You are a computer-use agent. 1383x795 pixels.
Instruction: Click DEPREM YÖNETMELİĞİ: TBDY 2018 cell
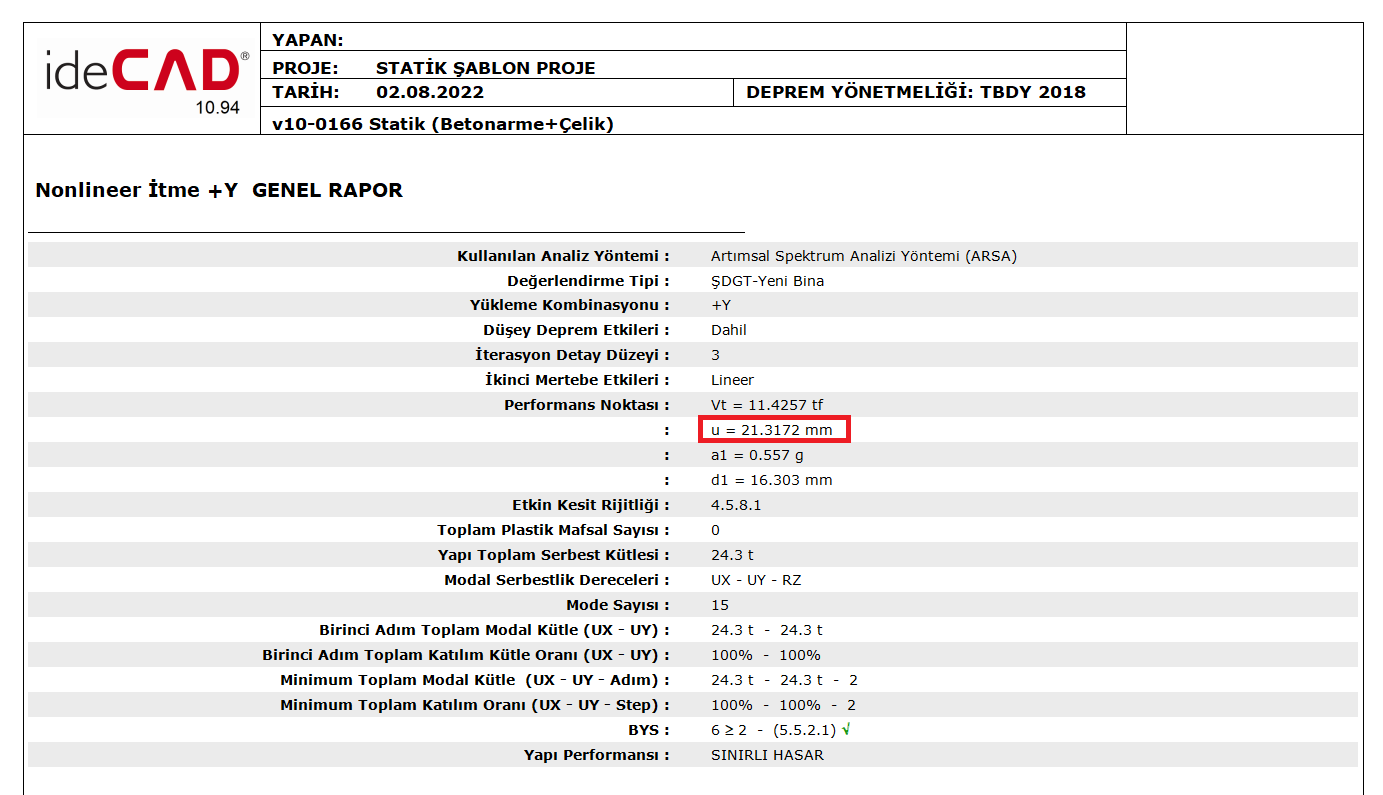915,92
